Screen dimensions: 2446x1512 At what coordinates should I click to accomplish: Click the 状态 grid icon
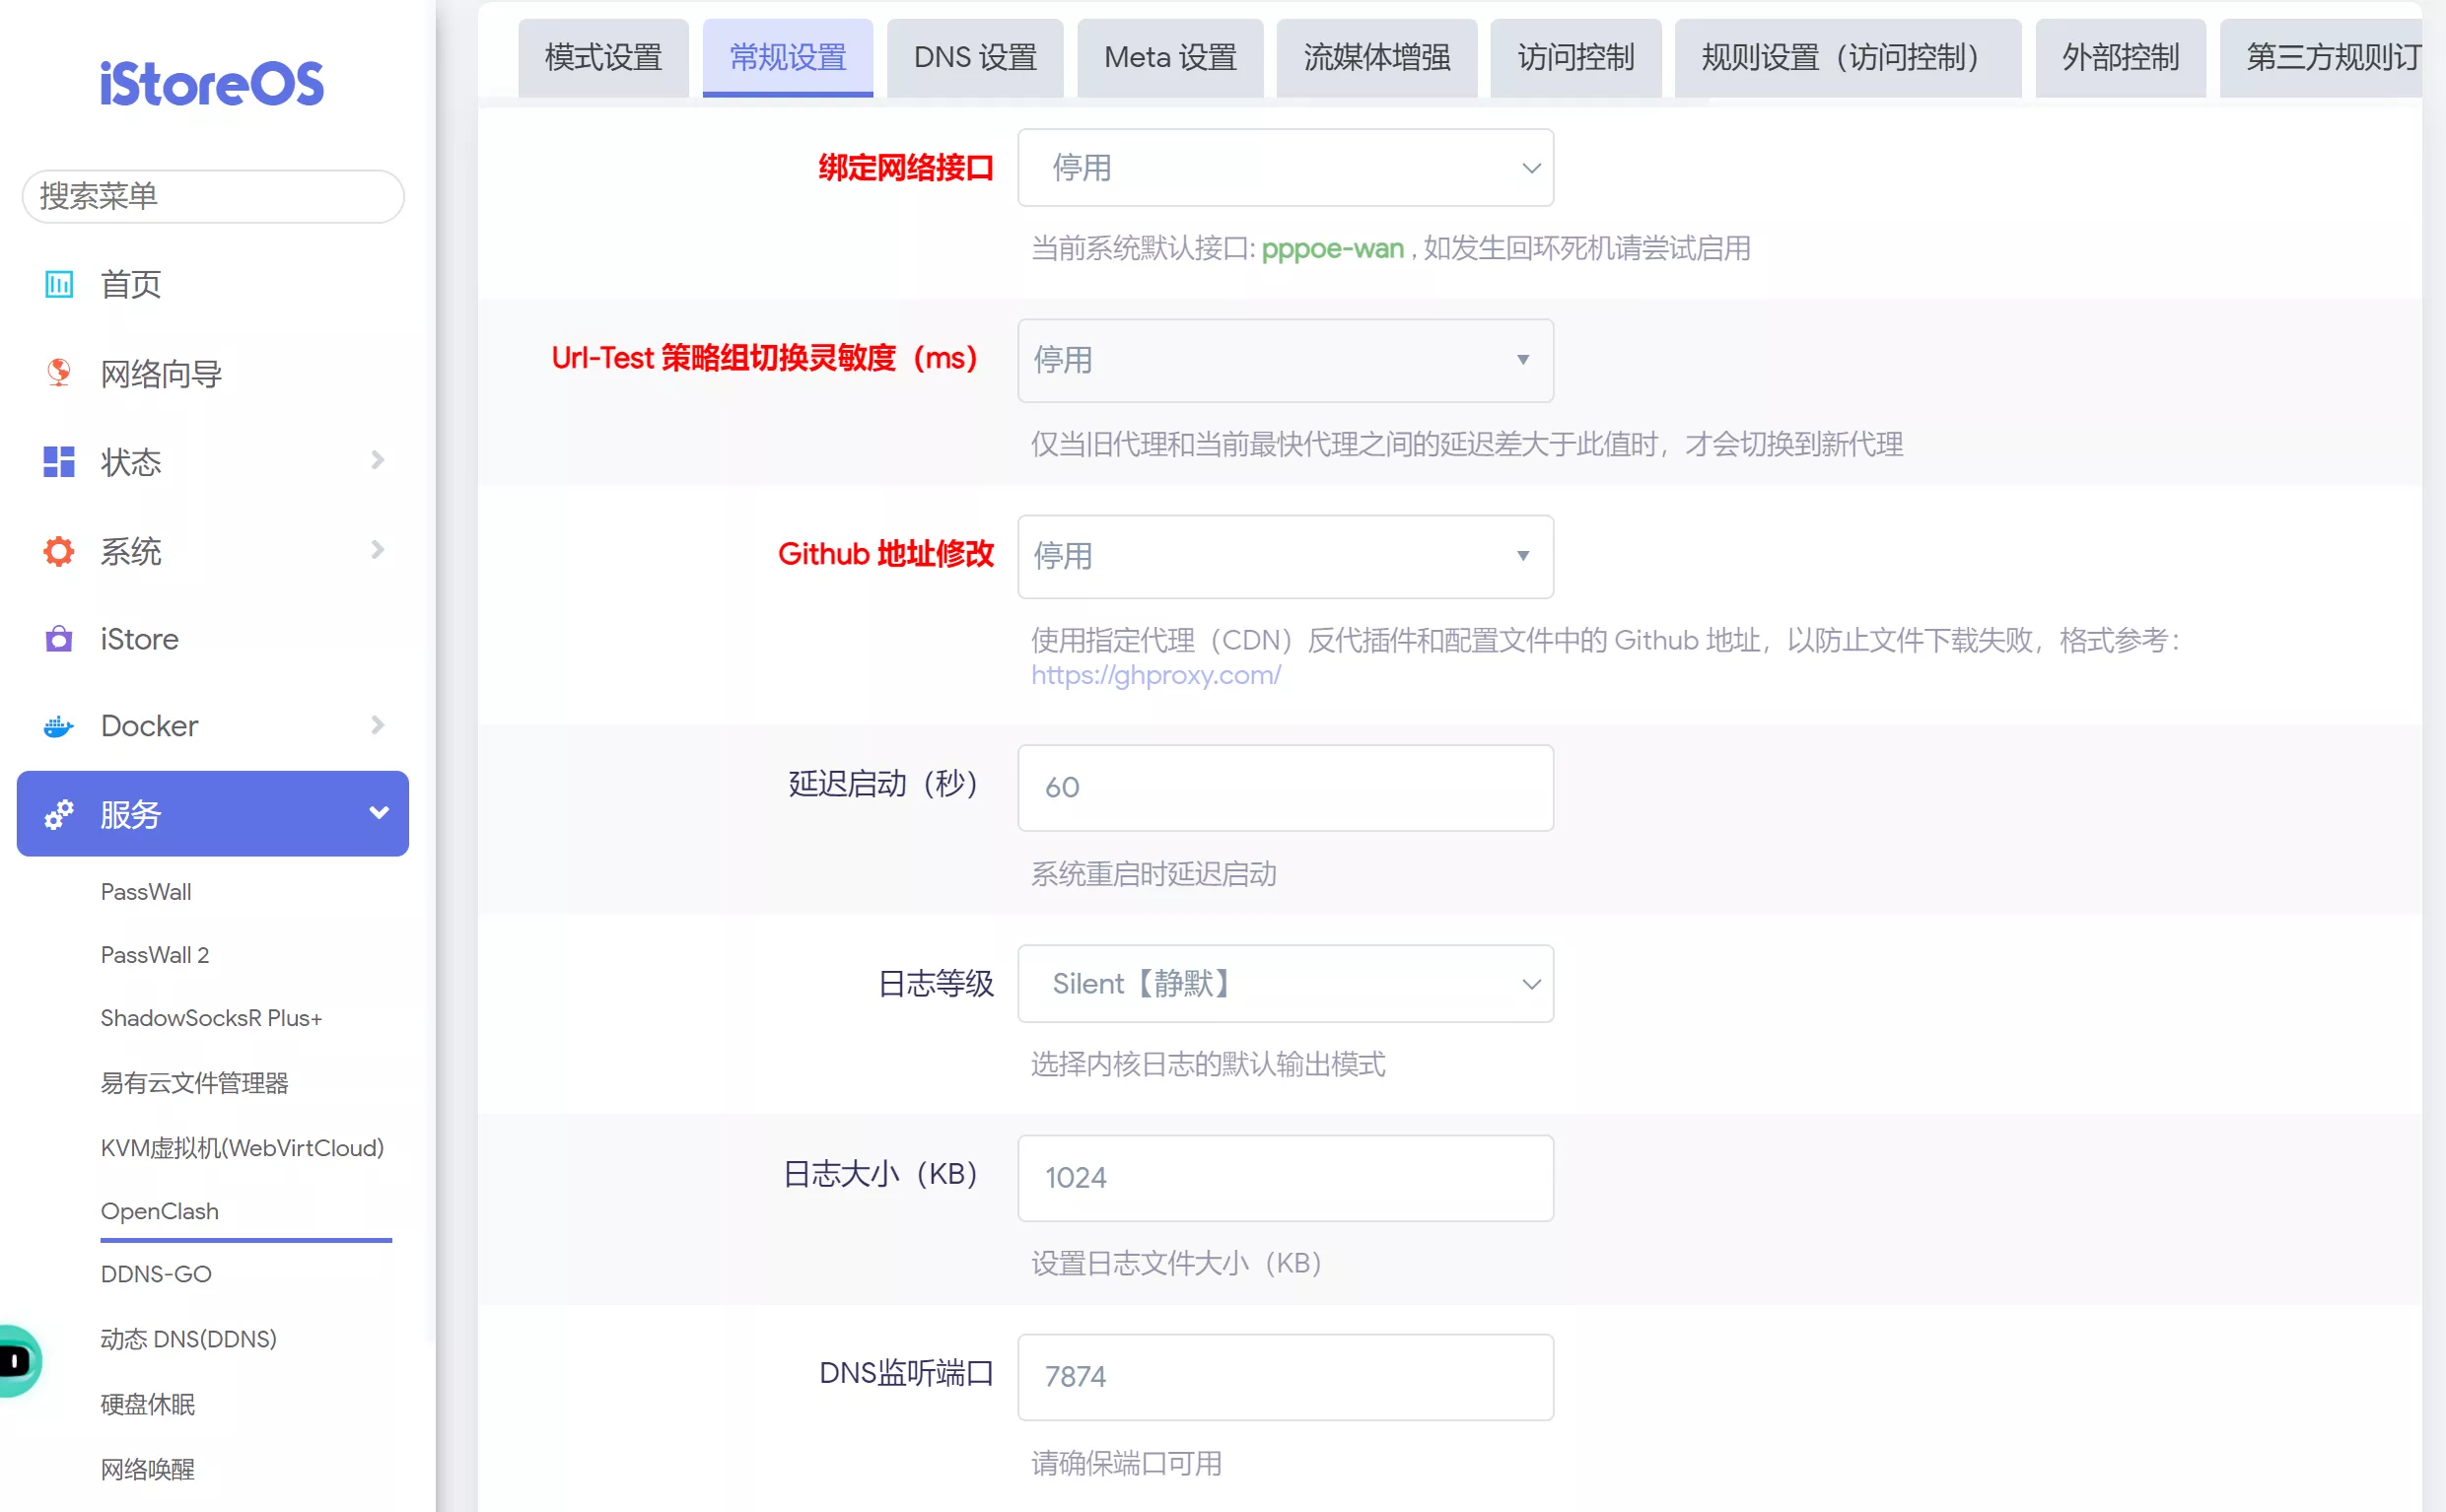[59, 462]
